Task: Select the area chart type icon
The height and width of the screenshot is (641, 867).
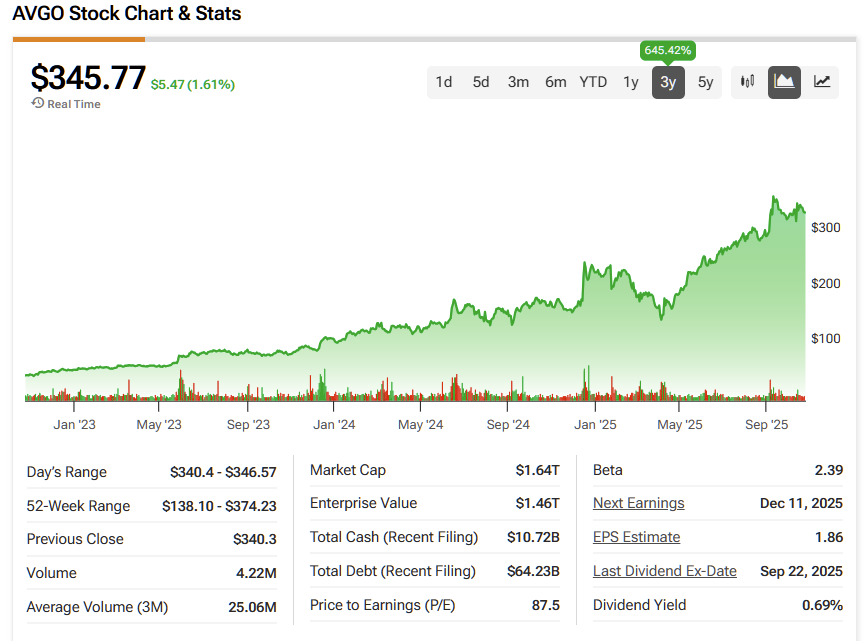Action: pos(784,82)
